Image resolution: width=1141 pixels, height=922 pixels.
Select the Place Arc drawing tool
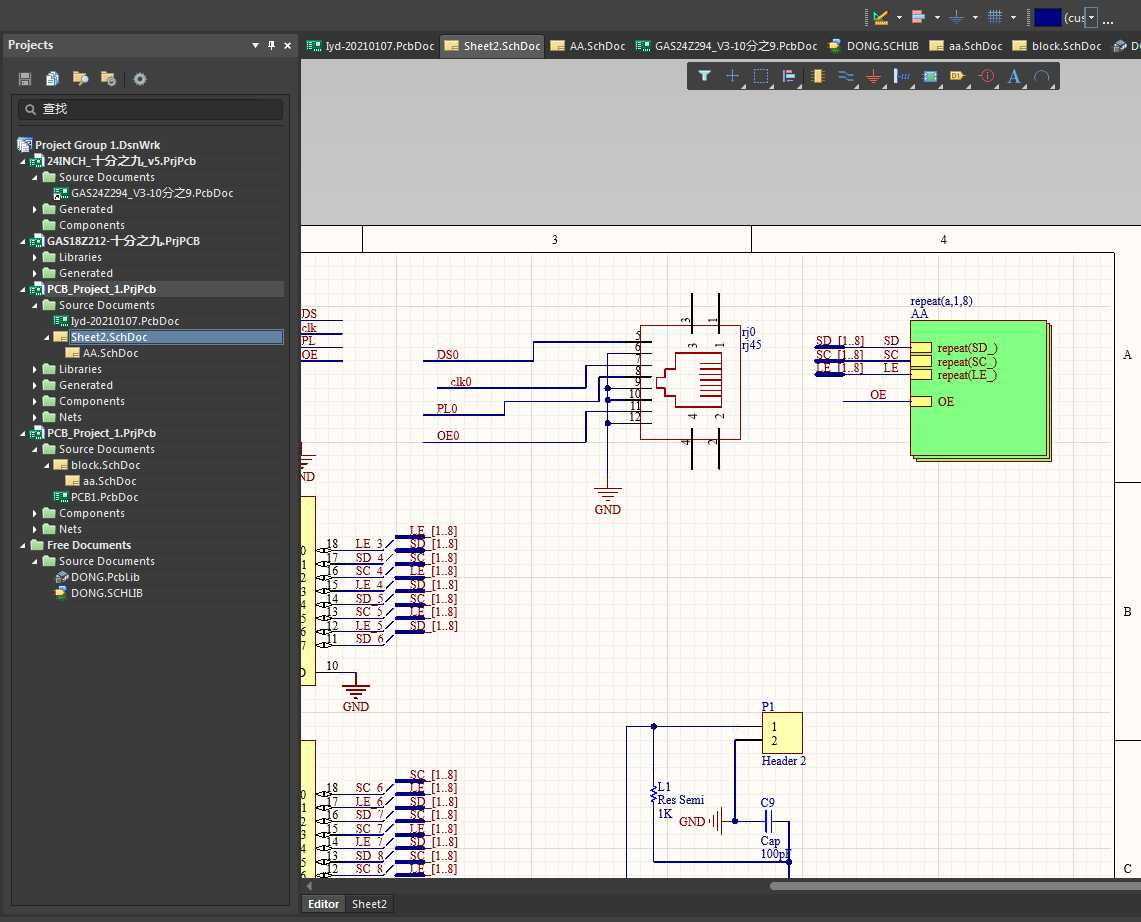pos(1042,76)
